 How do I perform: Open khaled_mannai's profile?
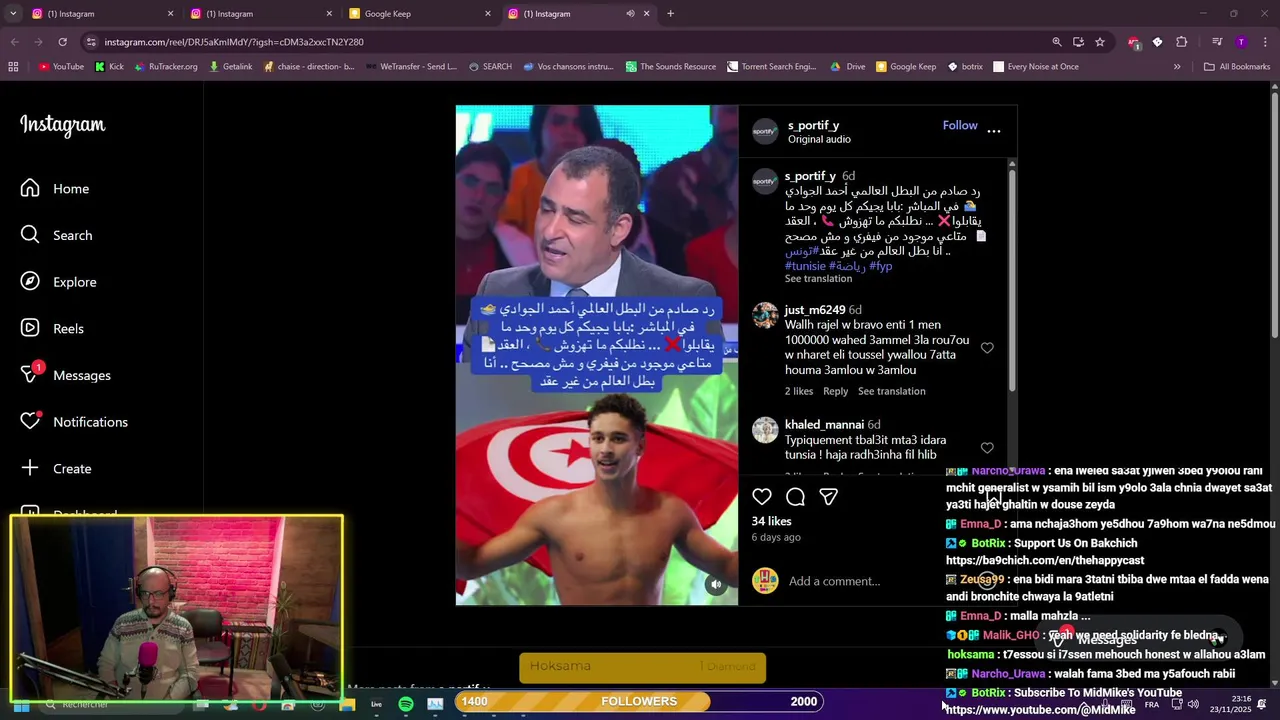coord(824,425)
